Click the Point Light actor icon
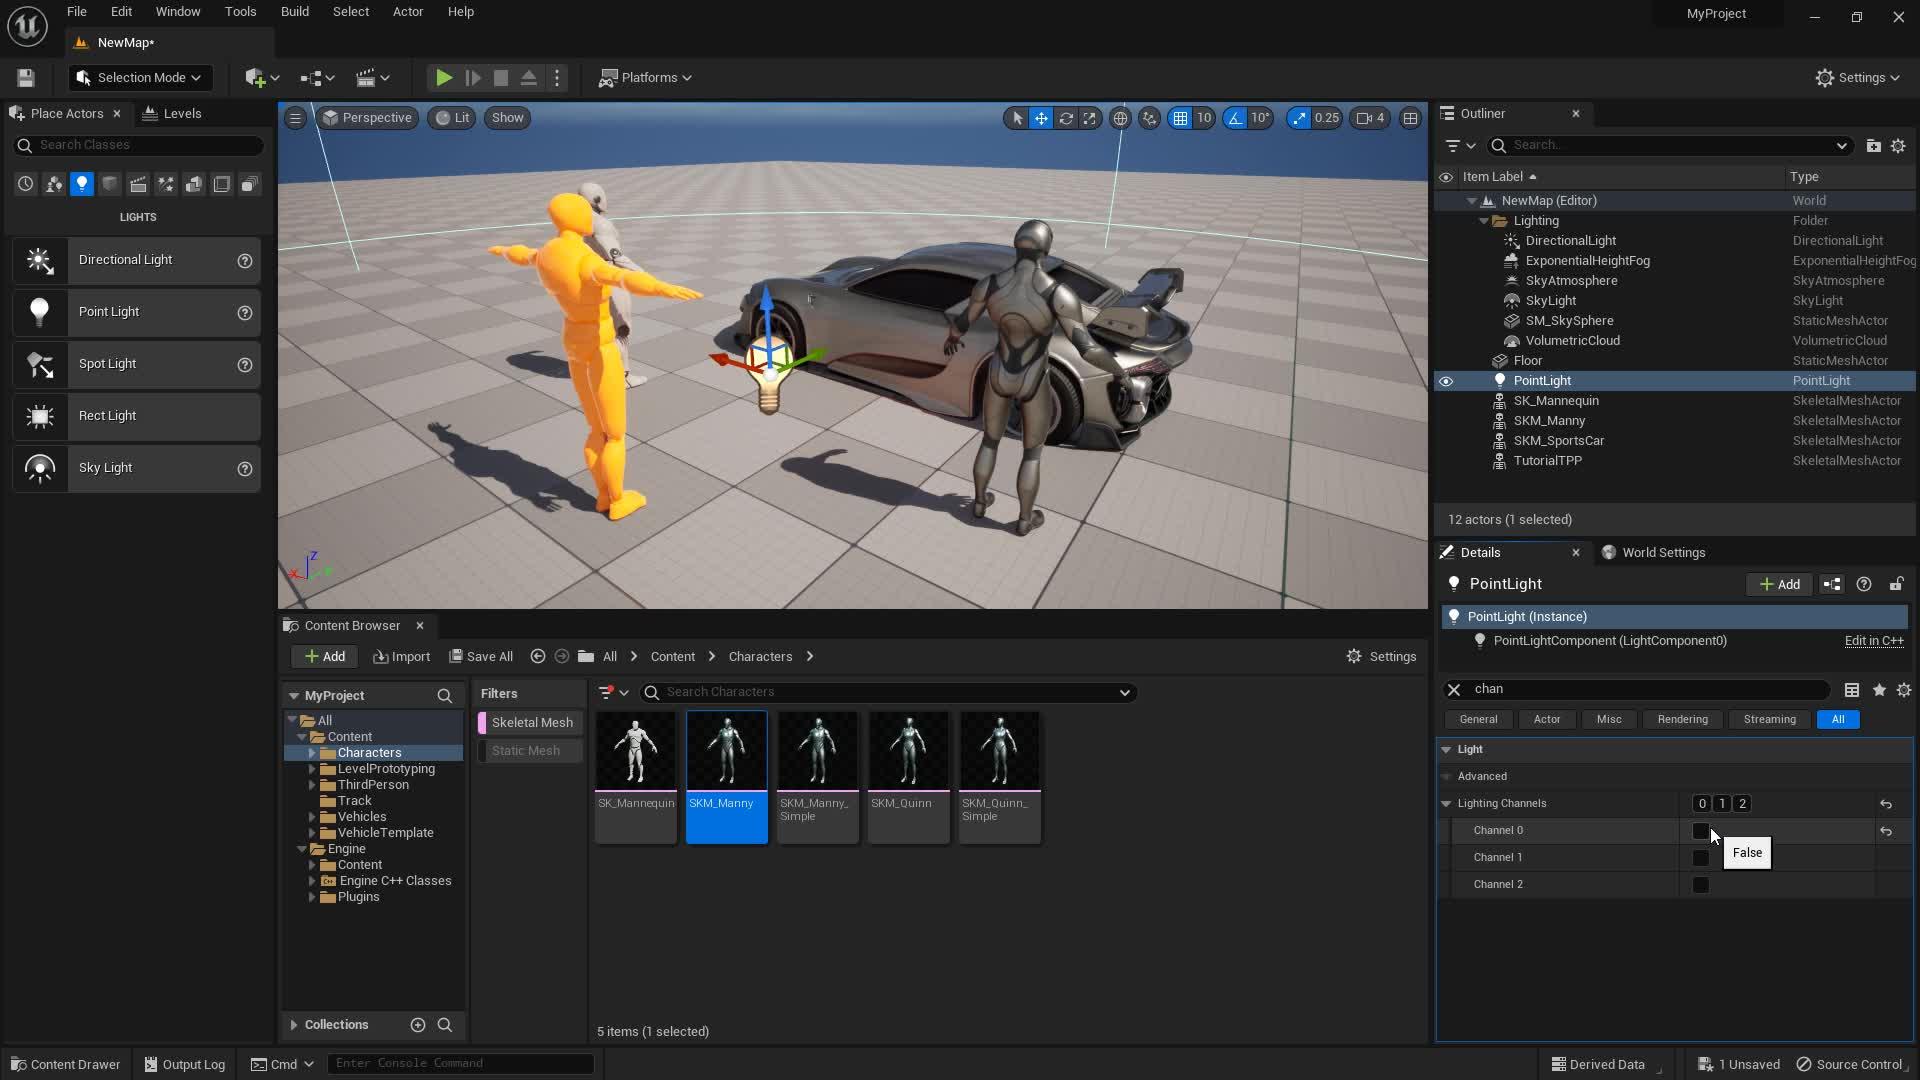Screen dimensions: 1920x1080 39,312
